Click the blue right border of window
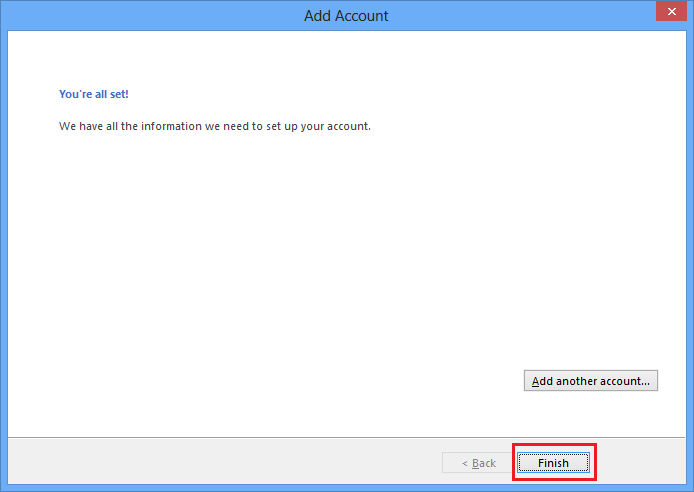The image size is (694, 492). point(690,250)
